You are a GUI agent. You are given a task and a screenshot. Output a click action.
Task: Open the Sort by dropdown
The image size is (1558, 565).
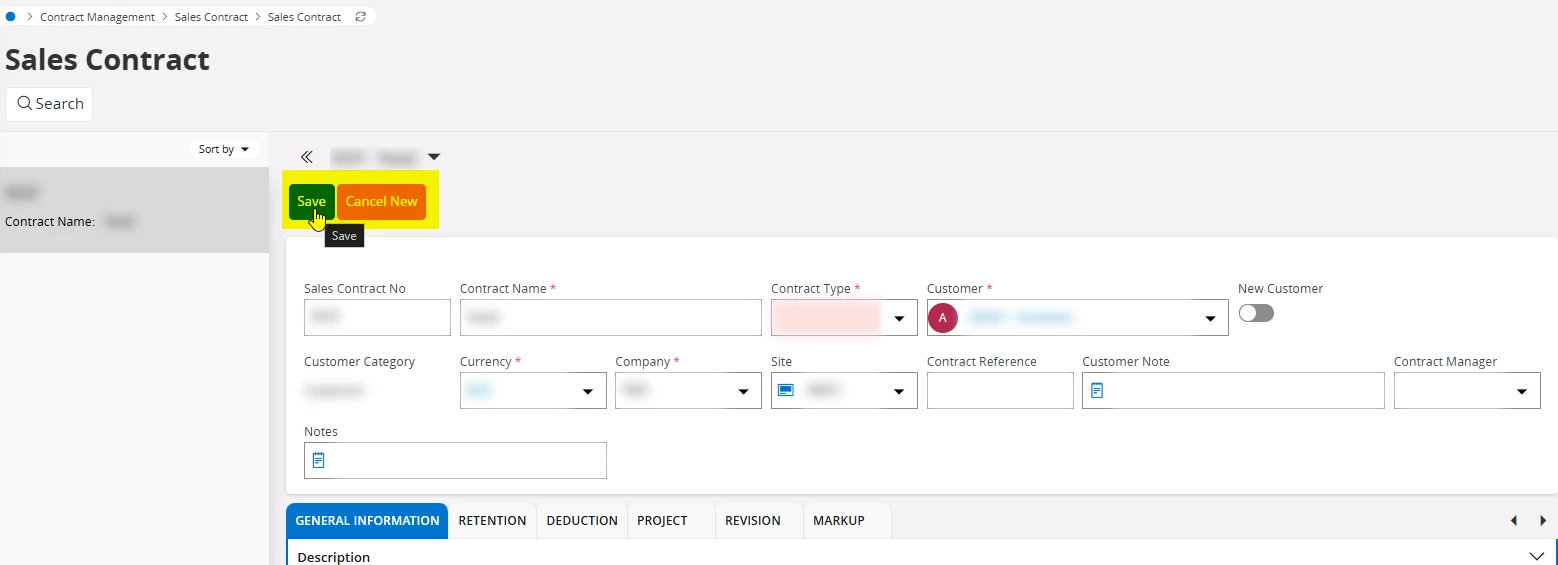click(224, 149)
